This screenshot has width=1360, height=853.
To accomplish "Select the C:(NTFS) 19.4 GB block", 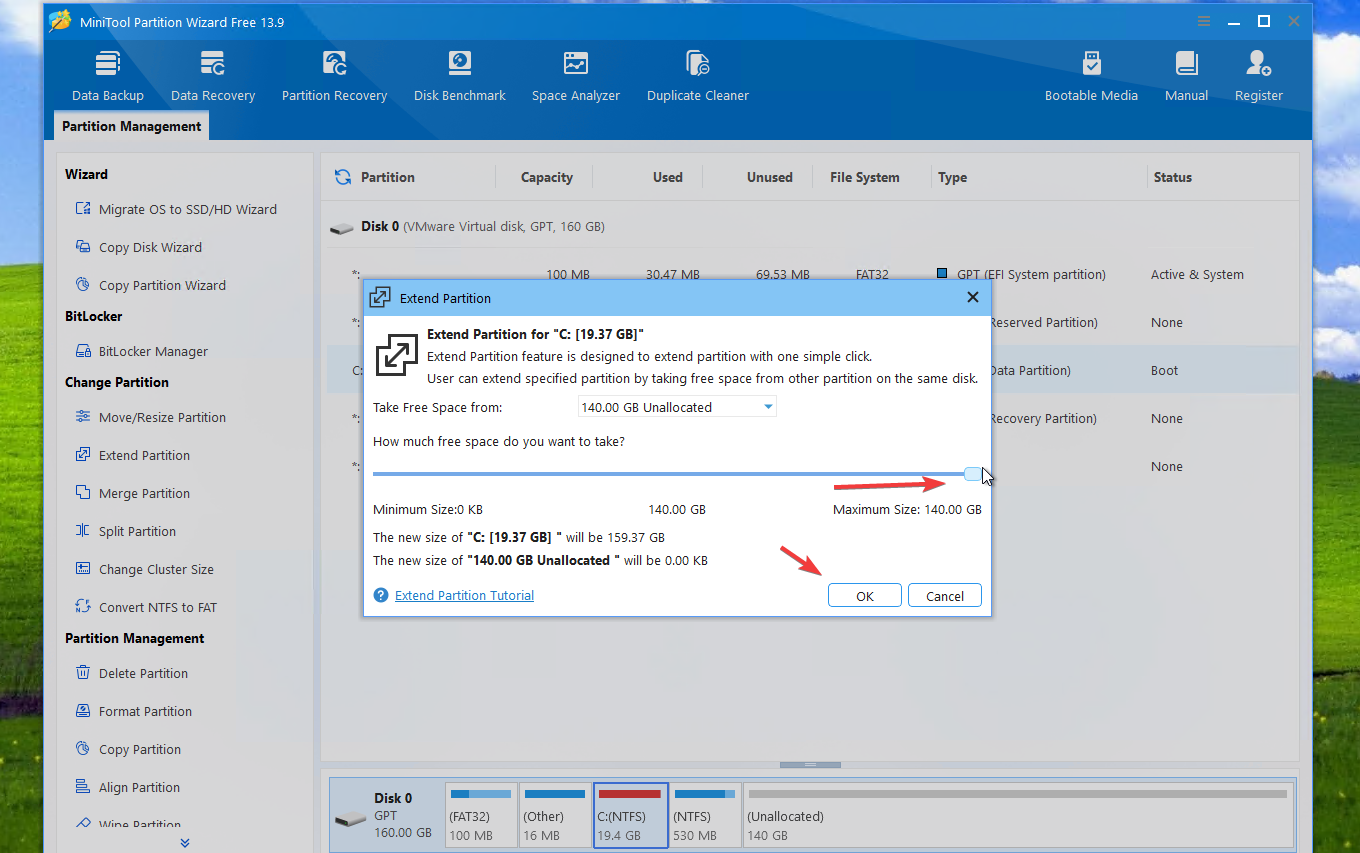I will 630,815.
